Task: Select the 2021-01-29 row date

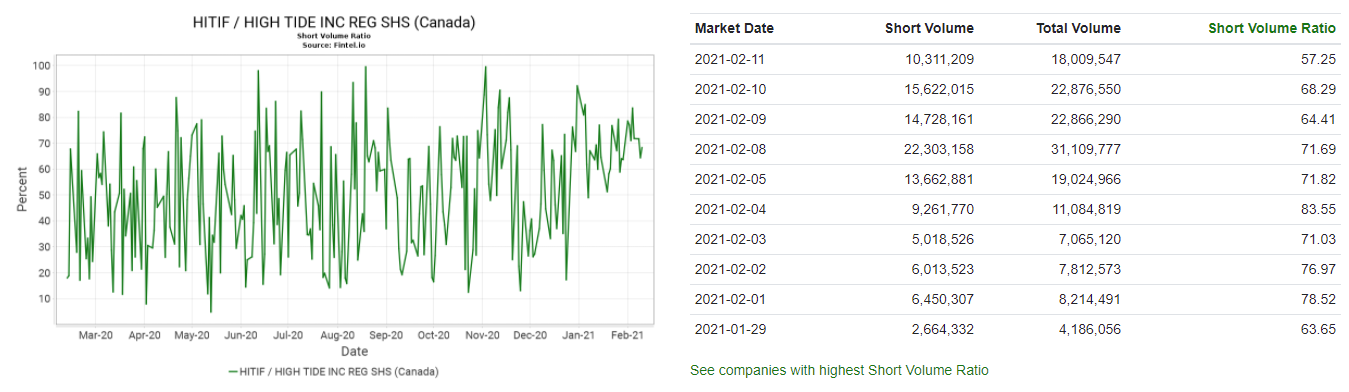Action: (730, 330)
